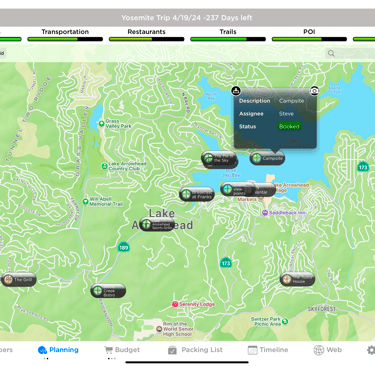Open the Planning tab
Image resolution: width=375 pixels, height=366 pixels.
[58, 350]
